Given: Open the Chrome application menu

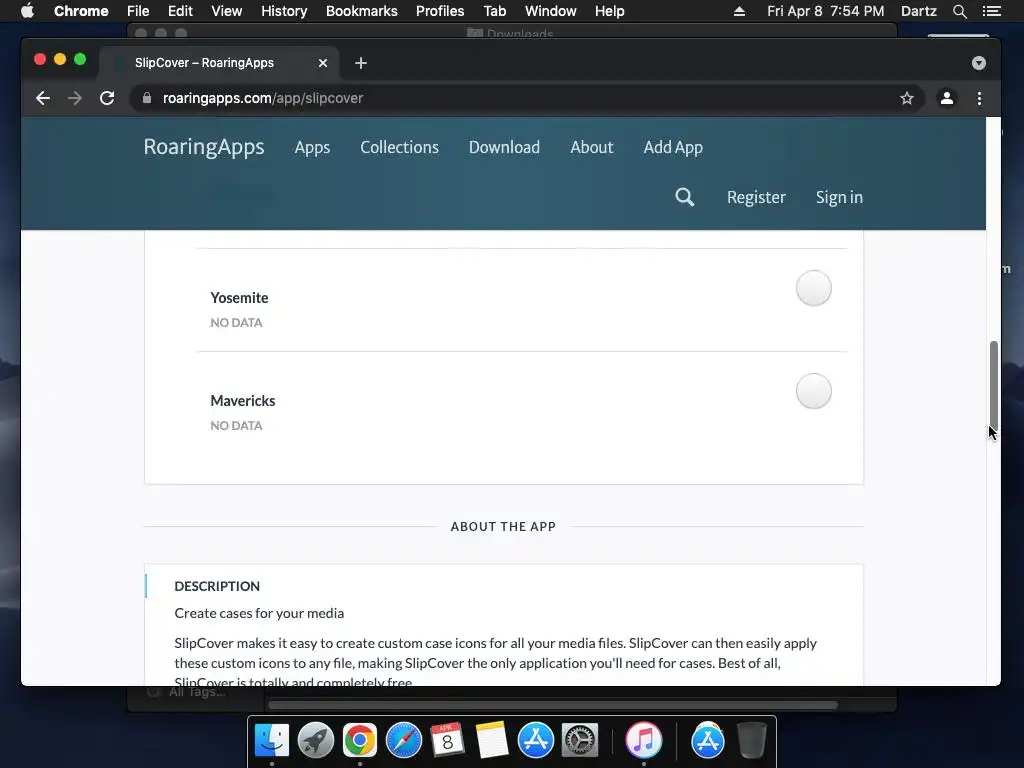Looking at the screenshot, I should 81,11.
